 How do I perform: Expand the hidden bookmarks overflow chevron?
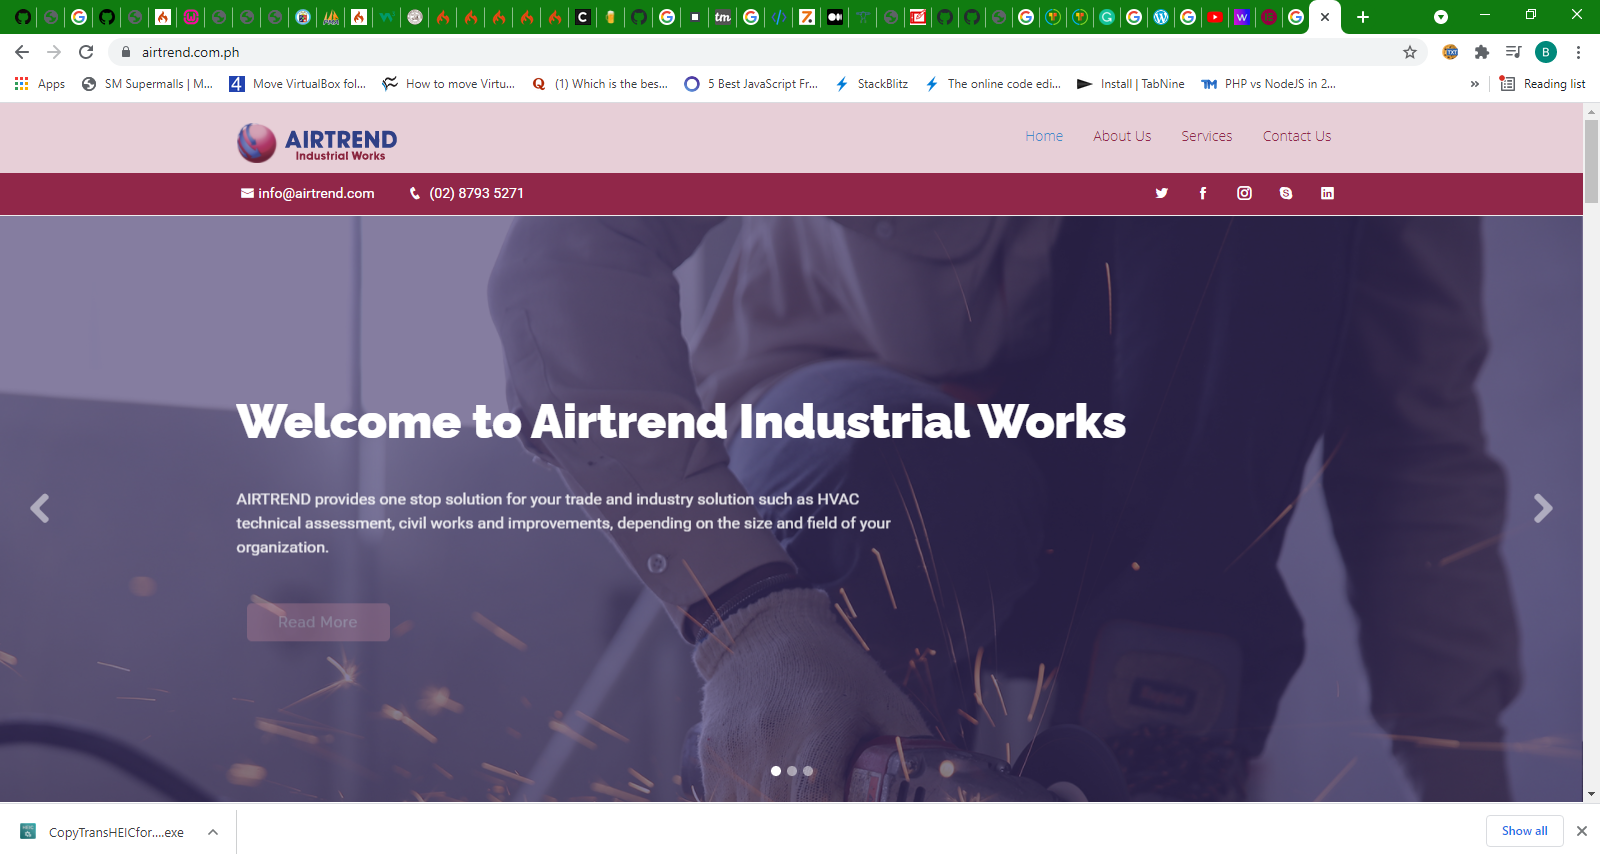(1474, 84)
